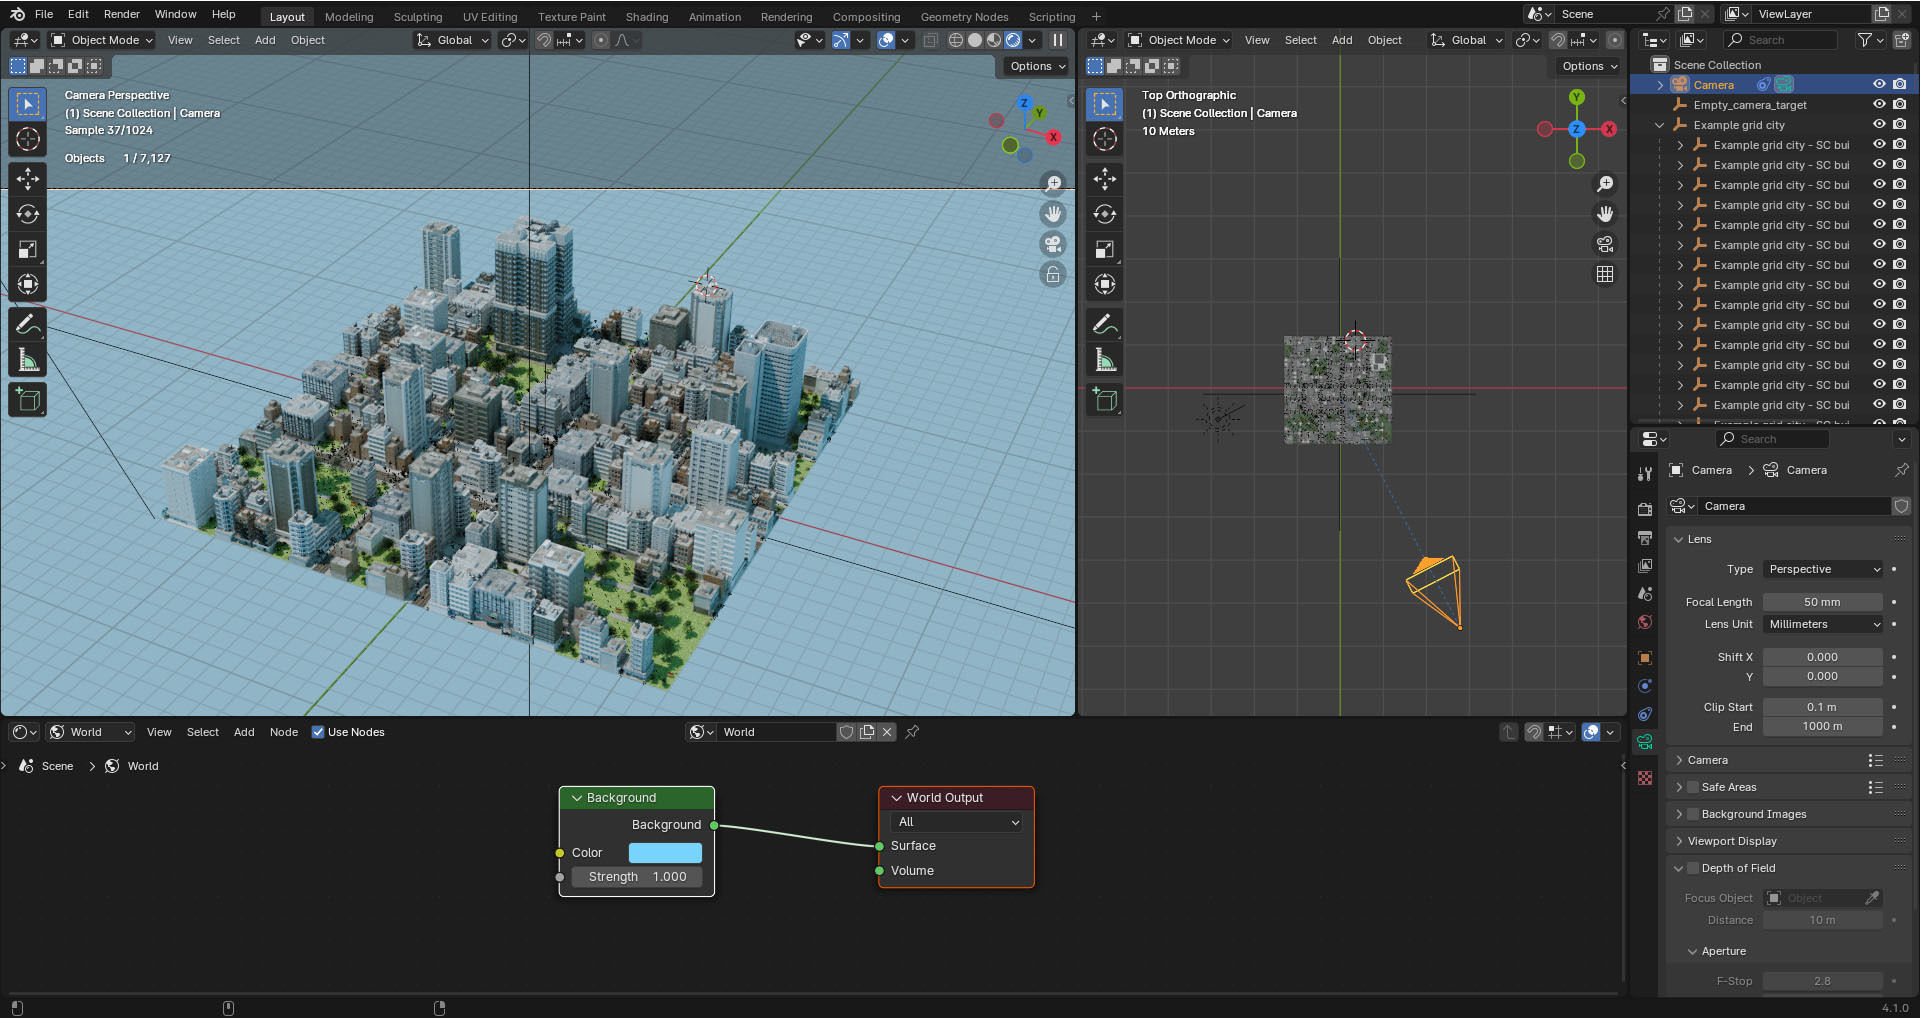The height and width of the screenshot is (1018, 1920).
Task: Switch to wireframe shading in camera viewport
Action: pyautogui.click(x=956, y=40)
